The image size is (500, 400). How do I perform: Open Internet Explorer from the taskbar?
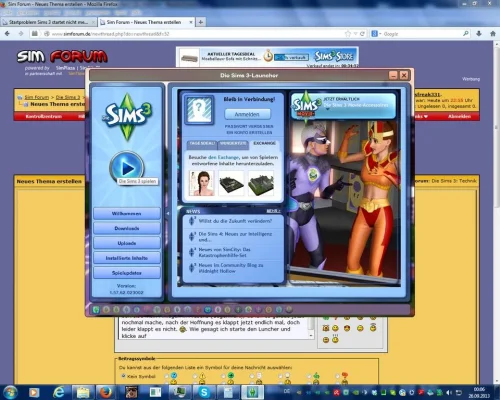tap(59, 392)
